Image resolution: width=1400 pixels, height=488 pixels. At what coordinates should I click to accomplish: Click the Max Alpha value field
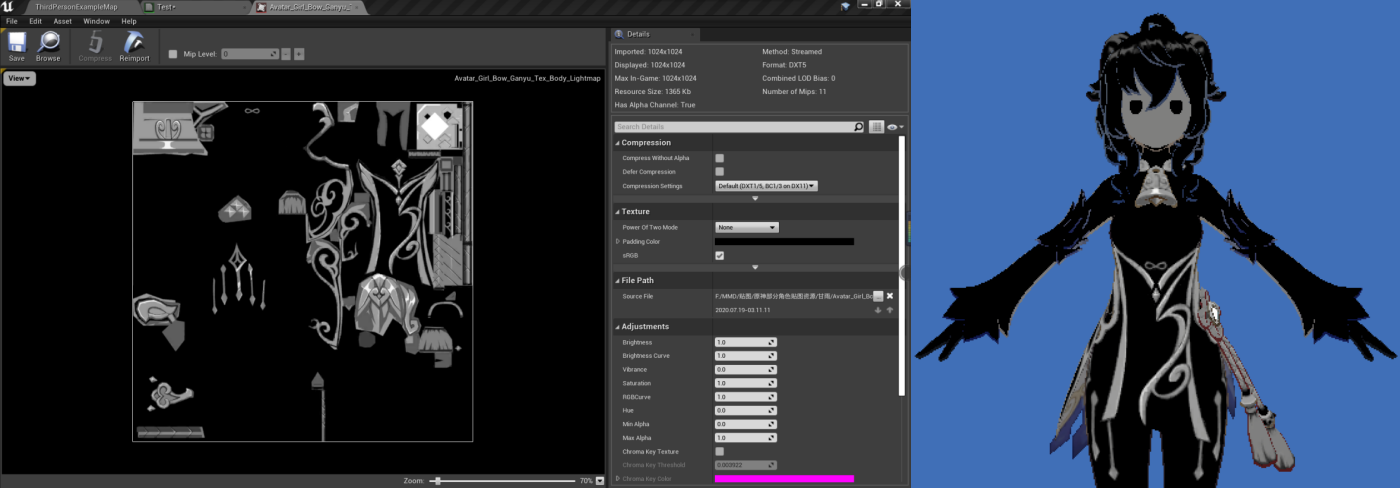click(x=746, y=438)
